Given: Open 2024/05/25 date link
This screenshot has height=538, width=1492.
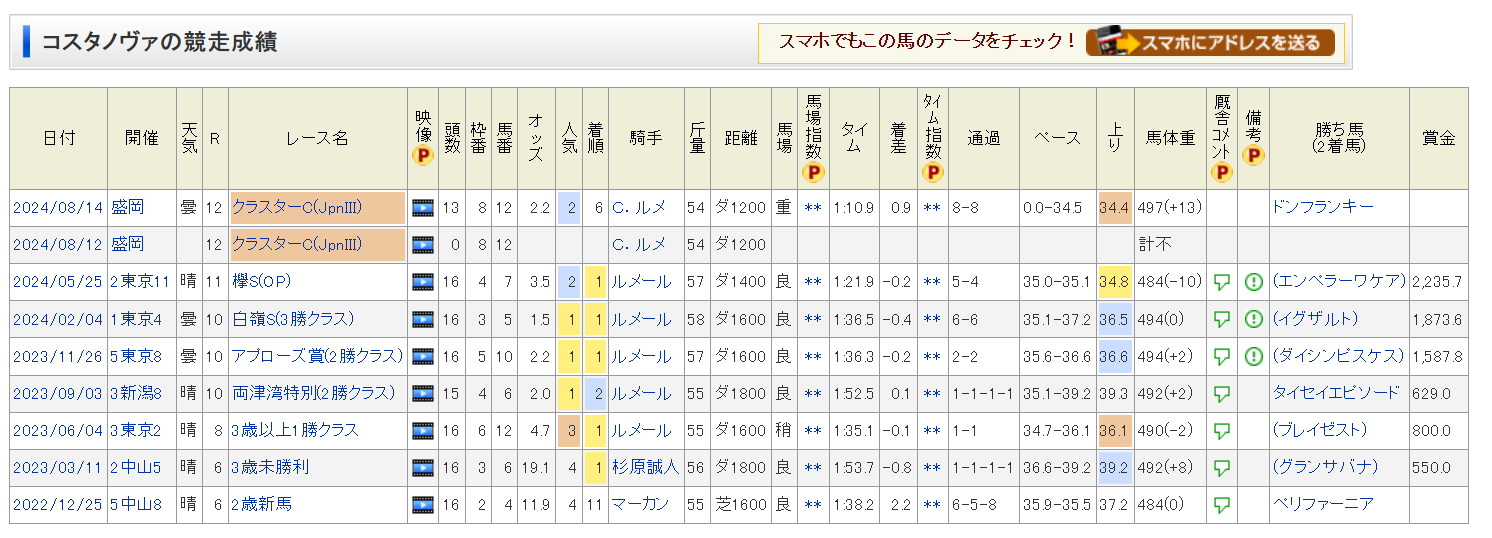Looking at the screenshot, I should coord(58,282).
